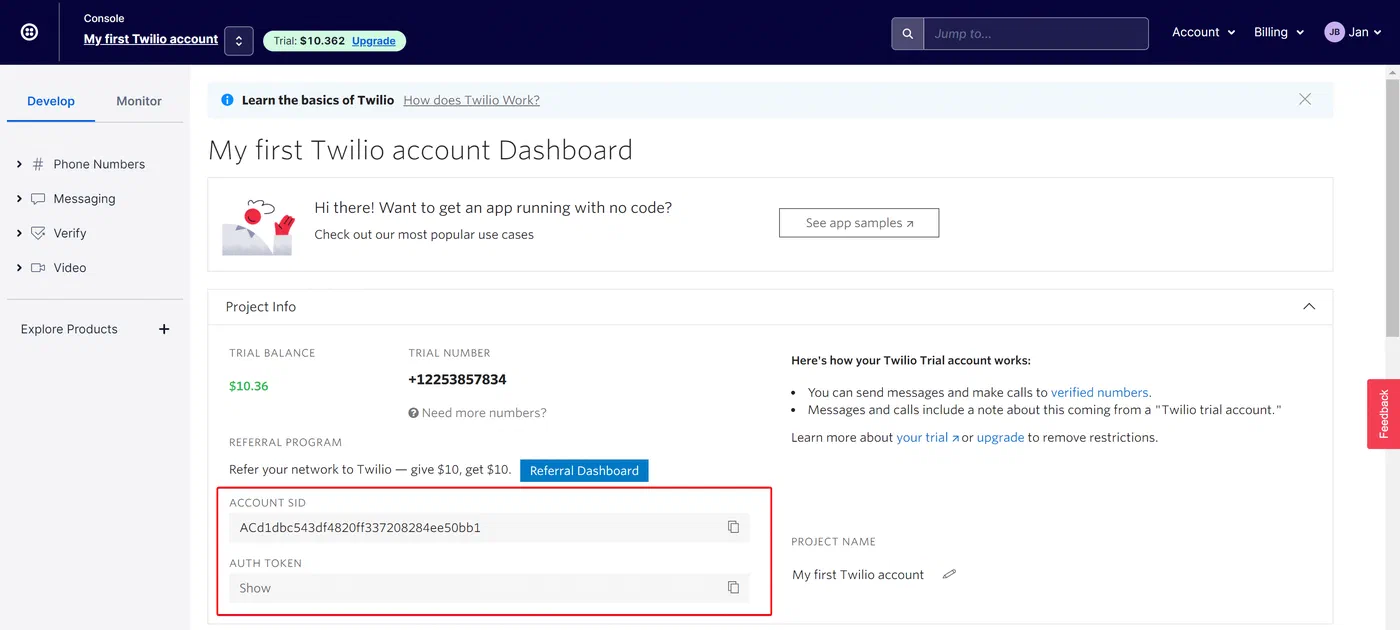Click the upgrade link to remove restrictions
This screenshot has height=630, width=1400.
click(1000, 437)
